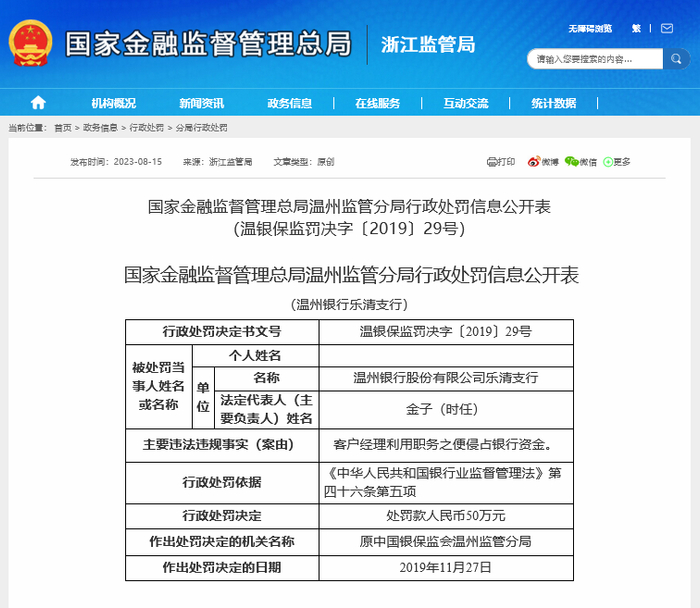Share via the WeChat icon
This screenshot has height=608, width=700.
tap(571, 162)
